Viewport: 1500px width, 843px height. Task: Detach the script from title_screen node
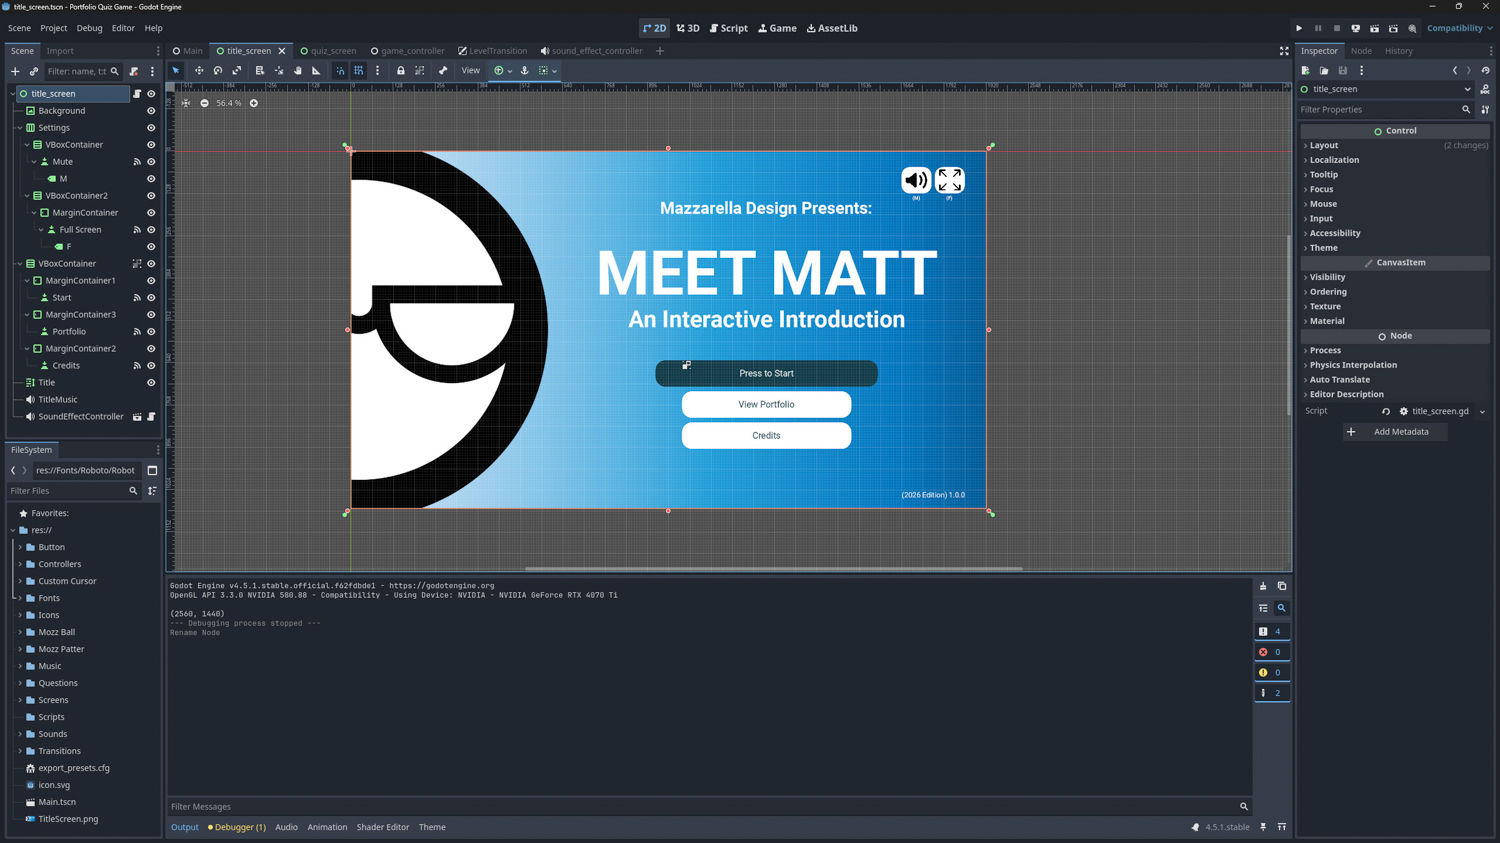coord(134,72)
